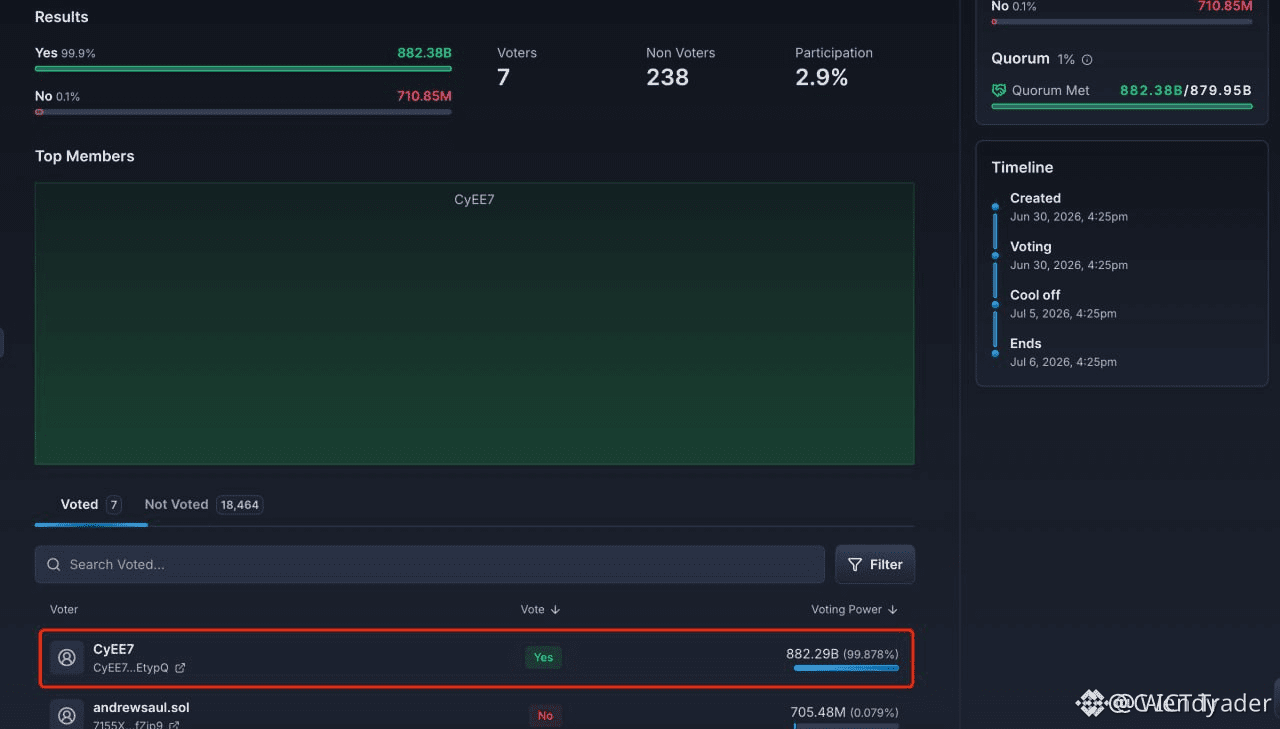The image size is (1280, 729).
Task: Switch to the Voted tab
Action: [x=90, y=505]
